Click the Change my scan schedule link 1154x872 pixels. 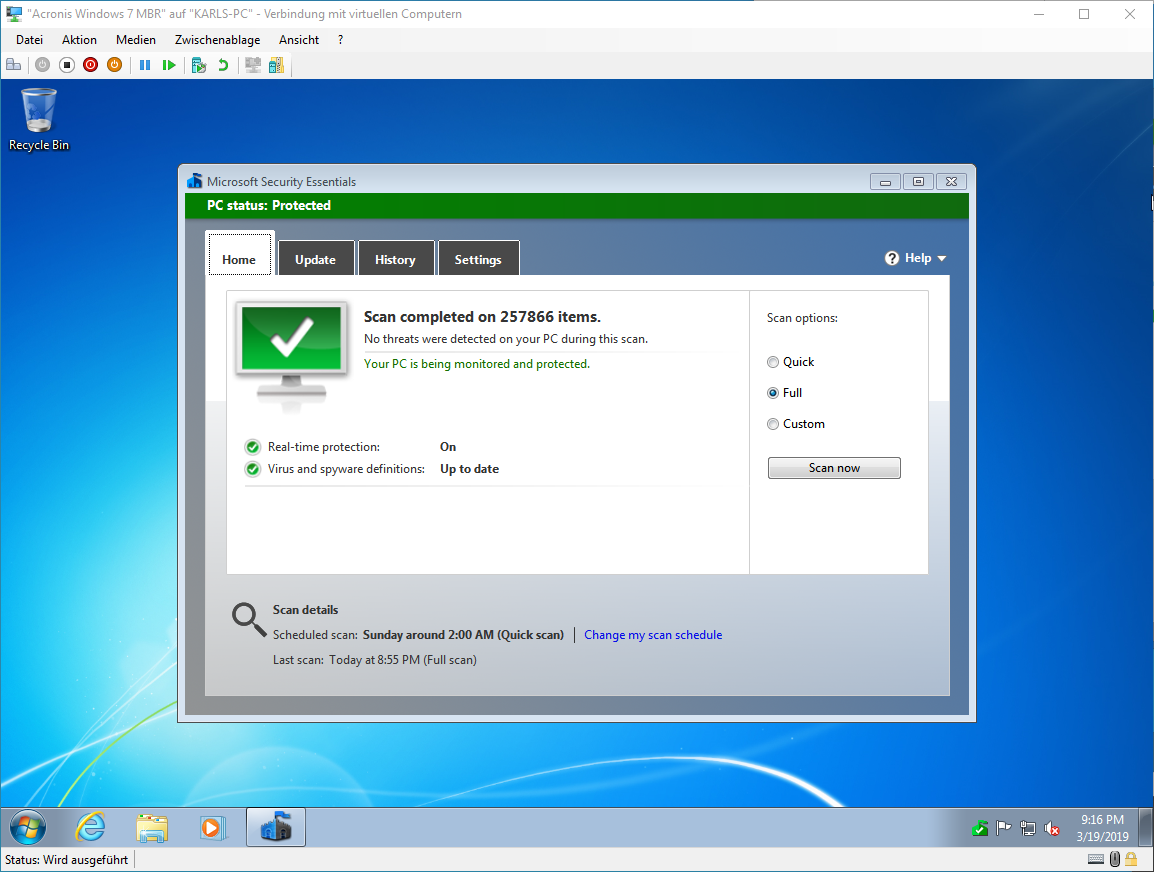pyautogui.click(x=653, y=635)
